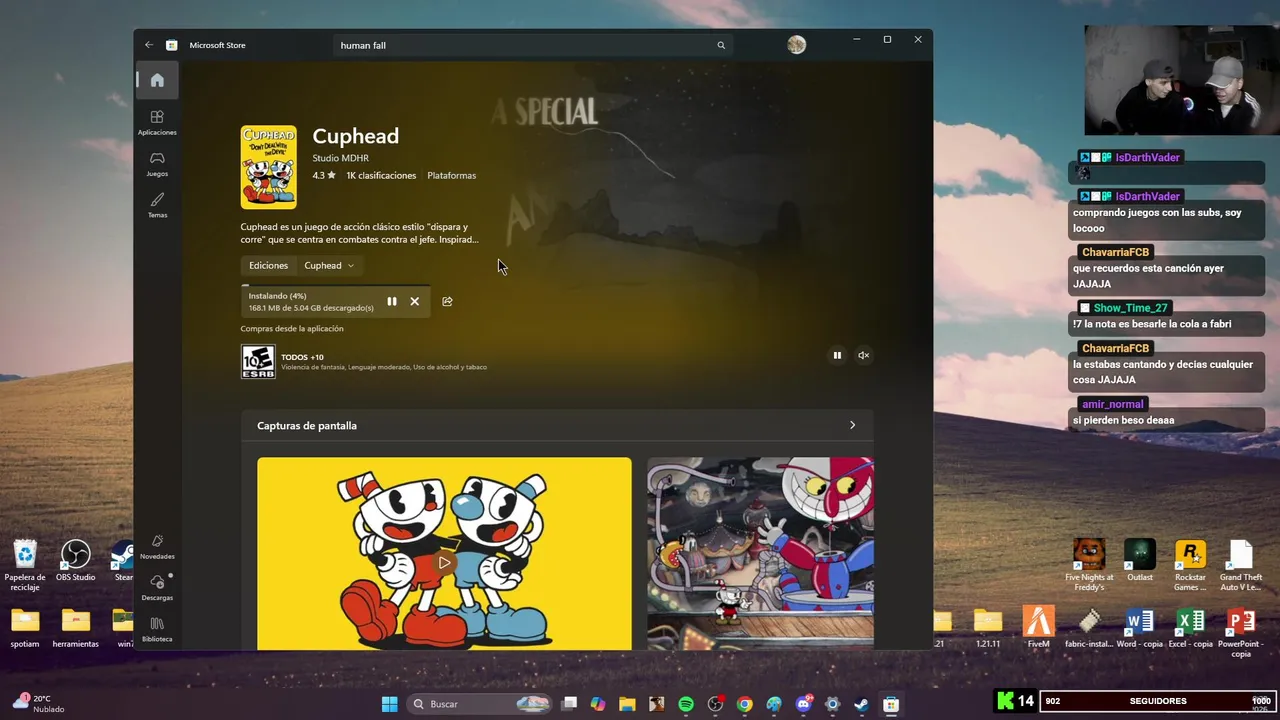Image resolution: width=1280 pixels, height=720 pixels.
Task: Open File Explorer on the taskbar
Action: click(627, 704)
